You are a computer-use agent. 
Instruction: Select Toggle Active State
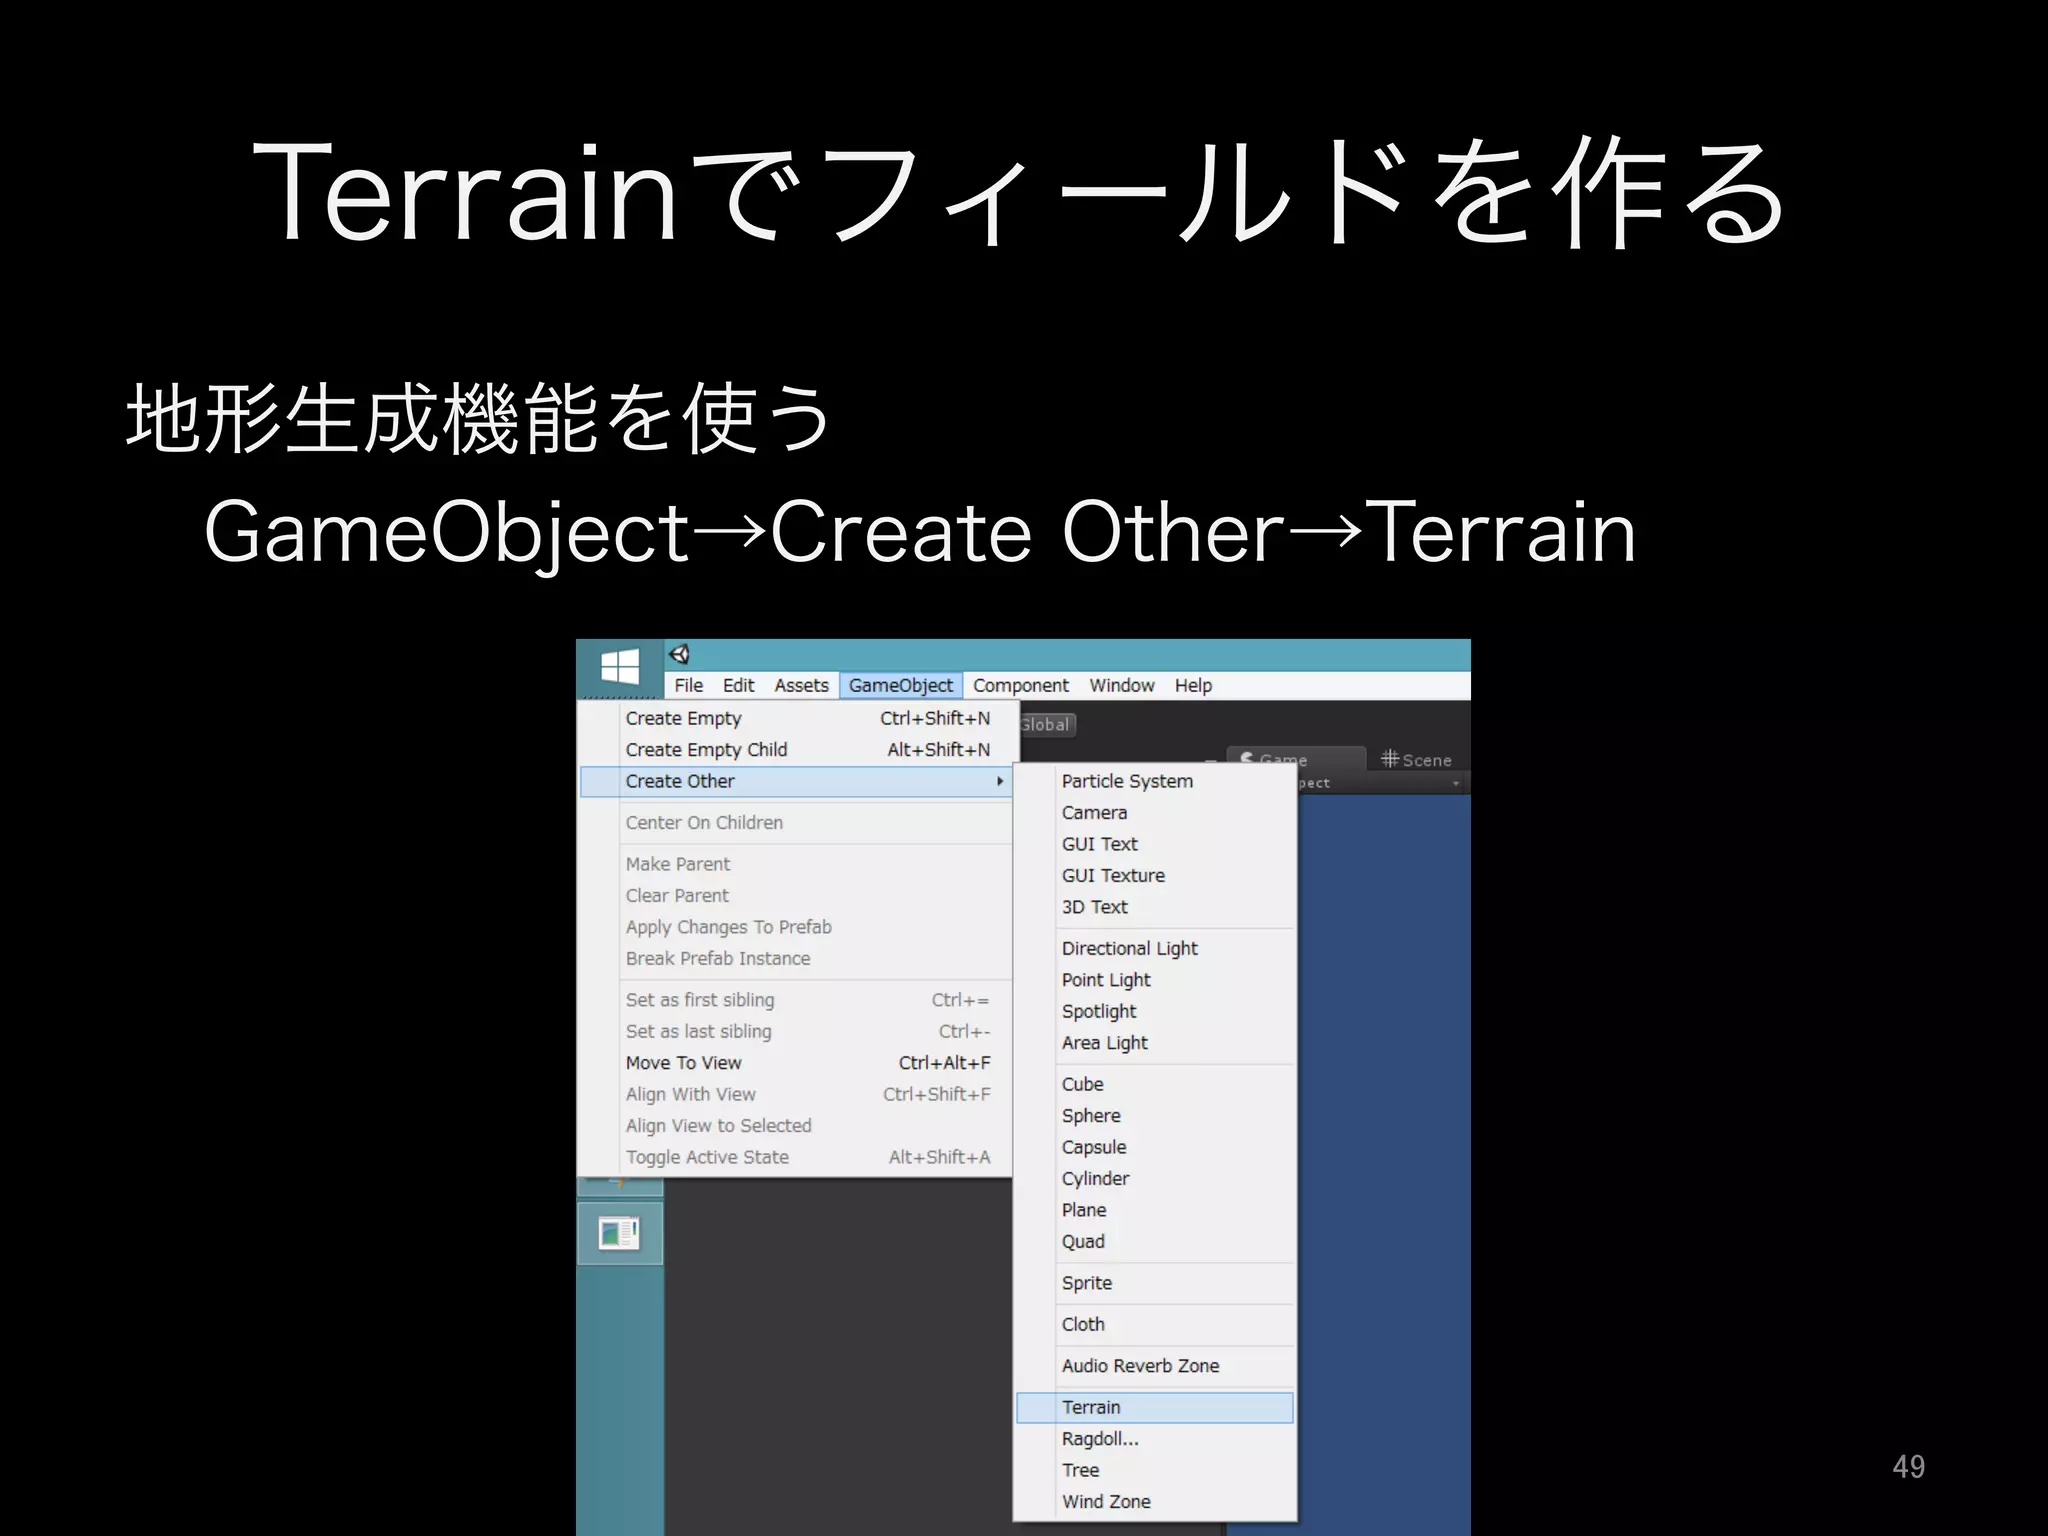click(796, 1157)
